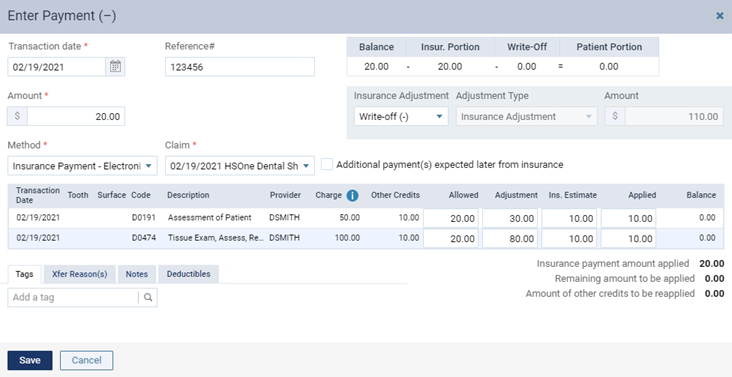Click the Reference# input field

pos(240,67)
